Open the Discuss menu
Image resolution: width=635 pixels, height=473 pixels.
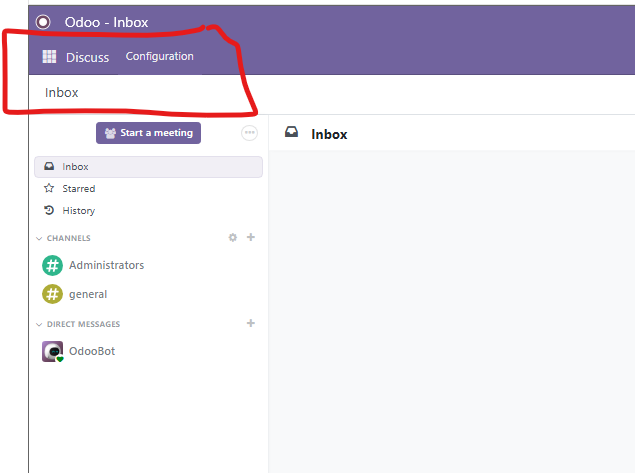pos(87,57)
